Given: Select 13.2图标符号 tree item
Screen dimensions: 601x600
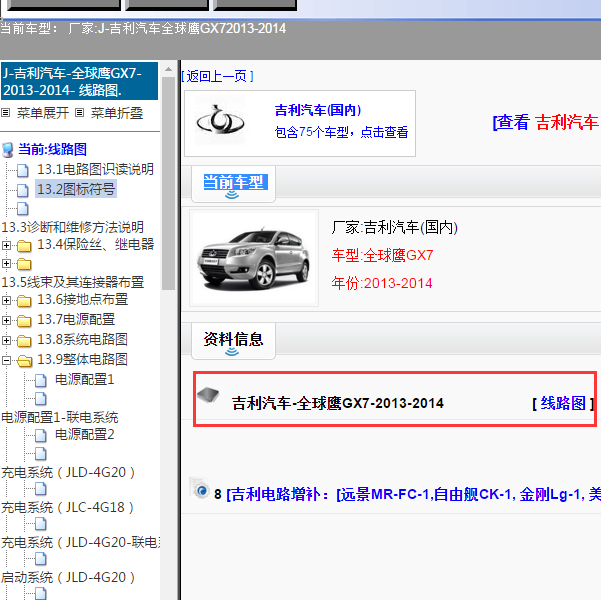Looking at the screenshot, I should (76, 189).
